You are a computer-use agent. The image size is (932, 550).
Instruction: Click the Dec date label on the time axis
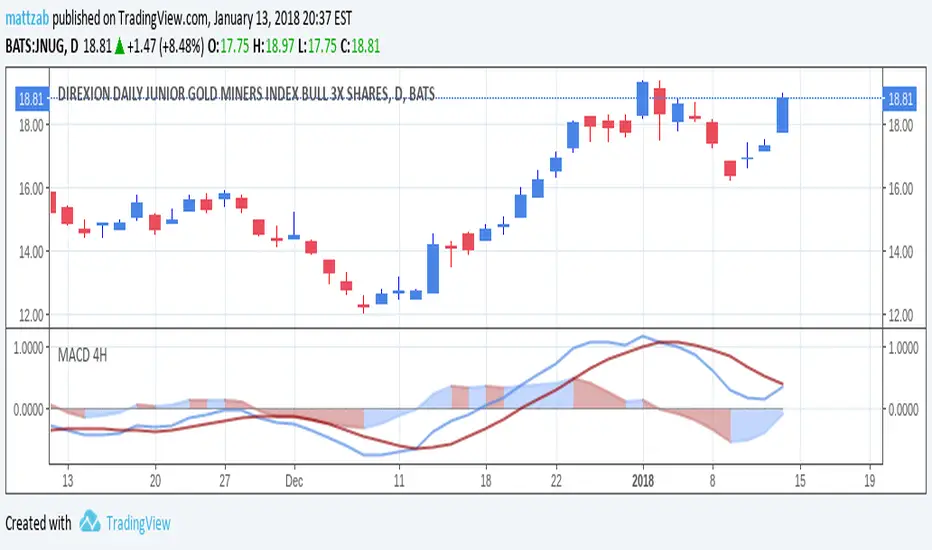click(x=294, y=480)
